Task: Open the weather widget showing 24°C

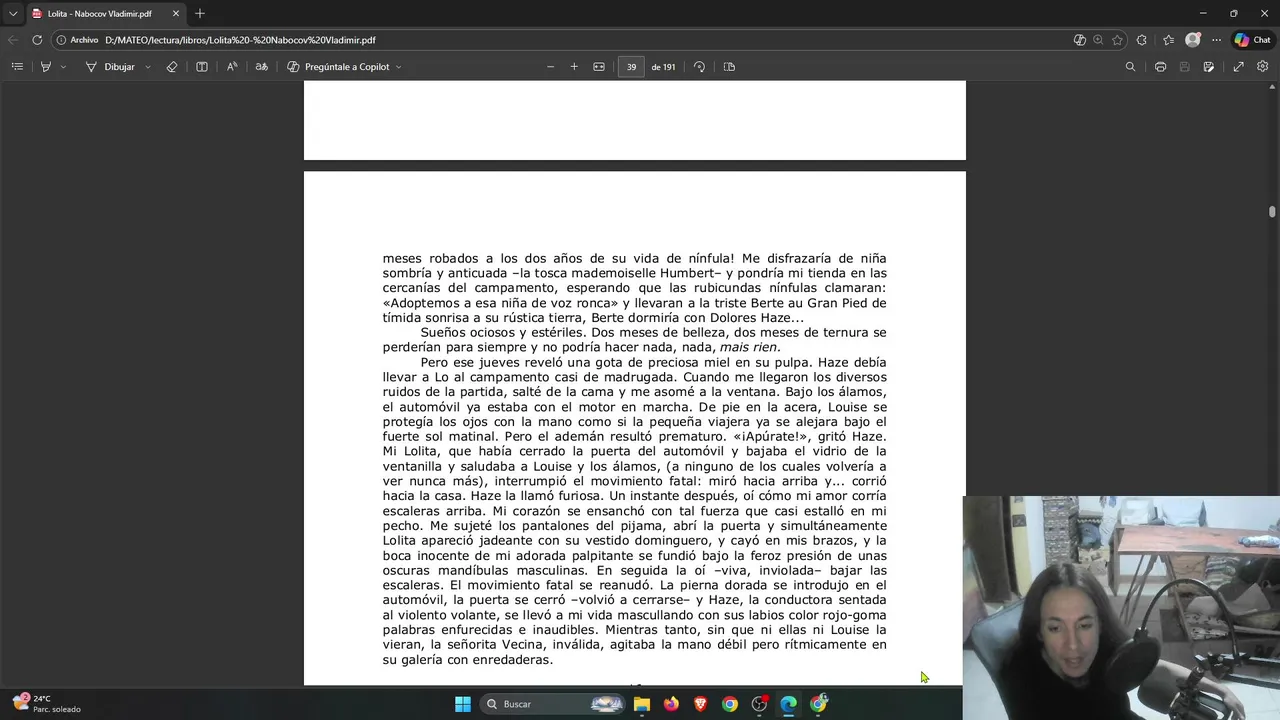Action: pos(47,704)
